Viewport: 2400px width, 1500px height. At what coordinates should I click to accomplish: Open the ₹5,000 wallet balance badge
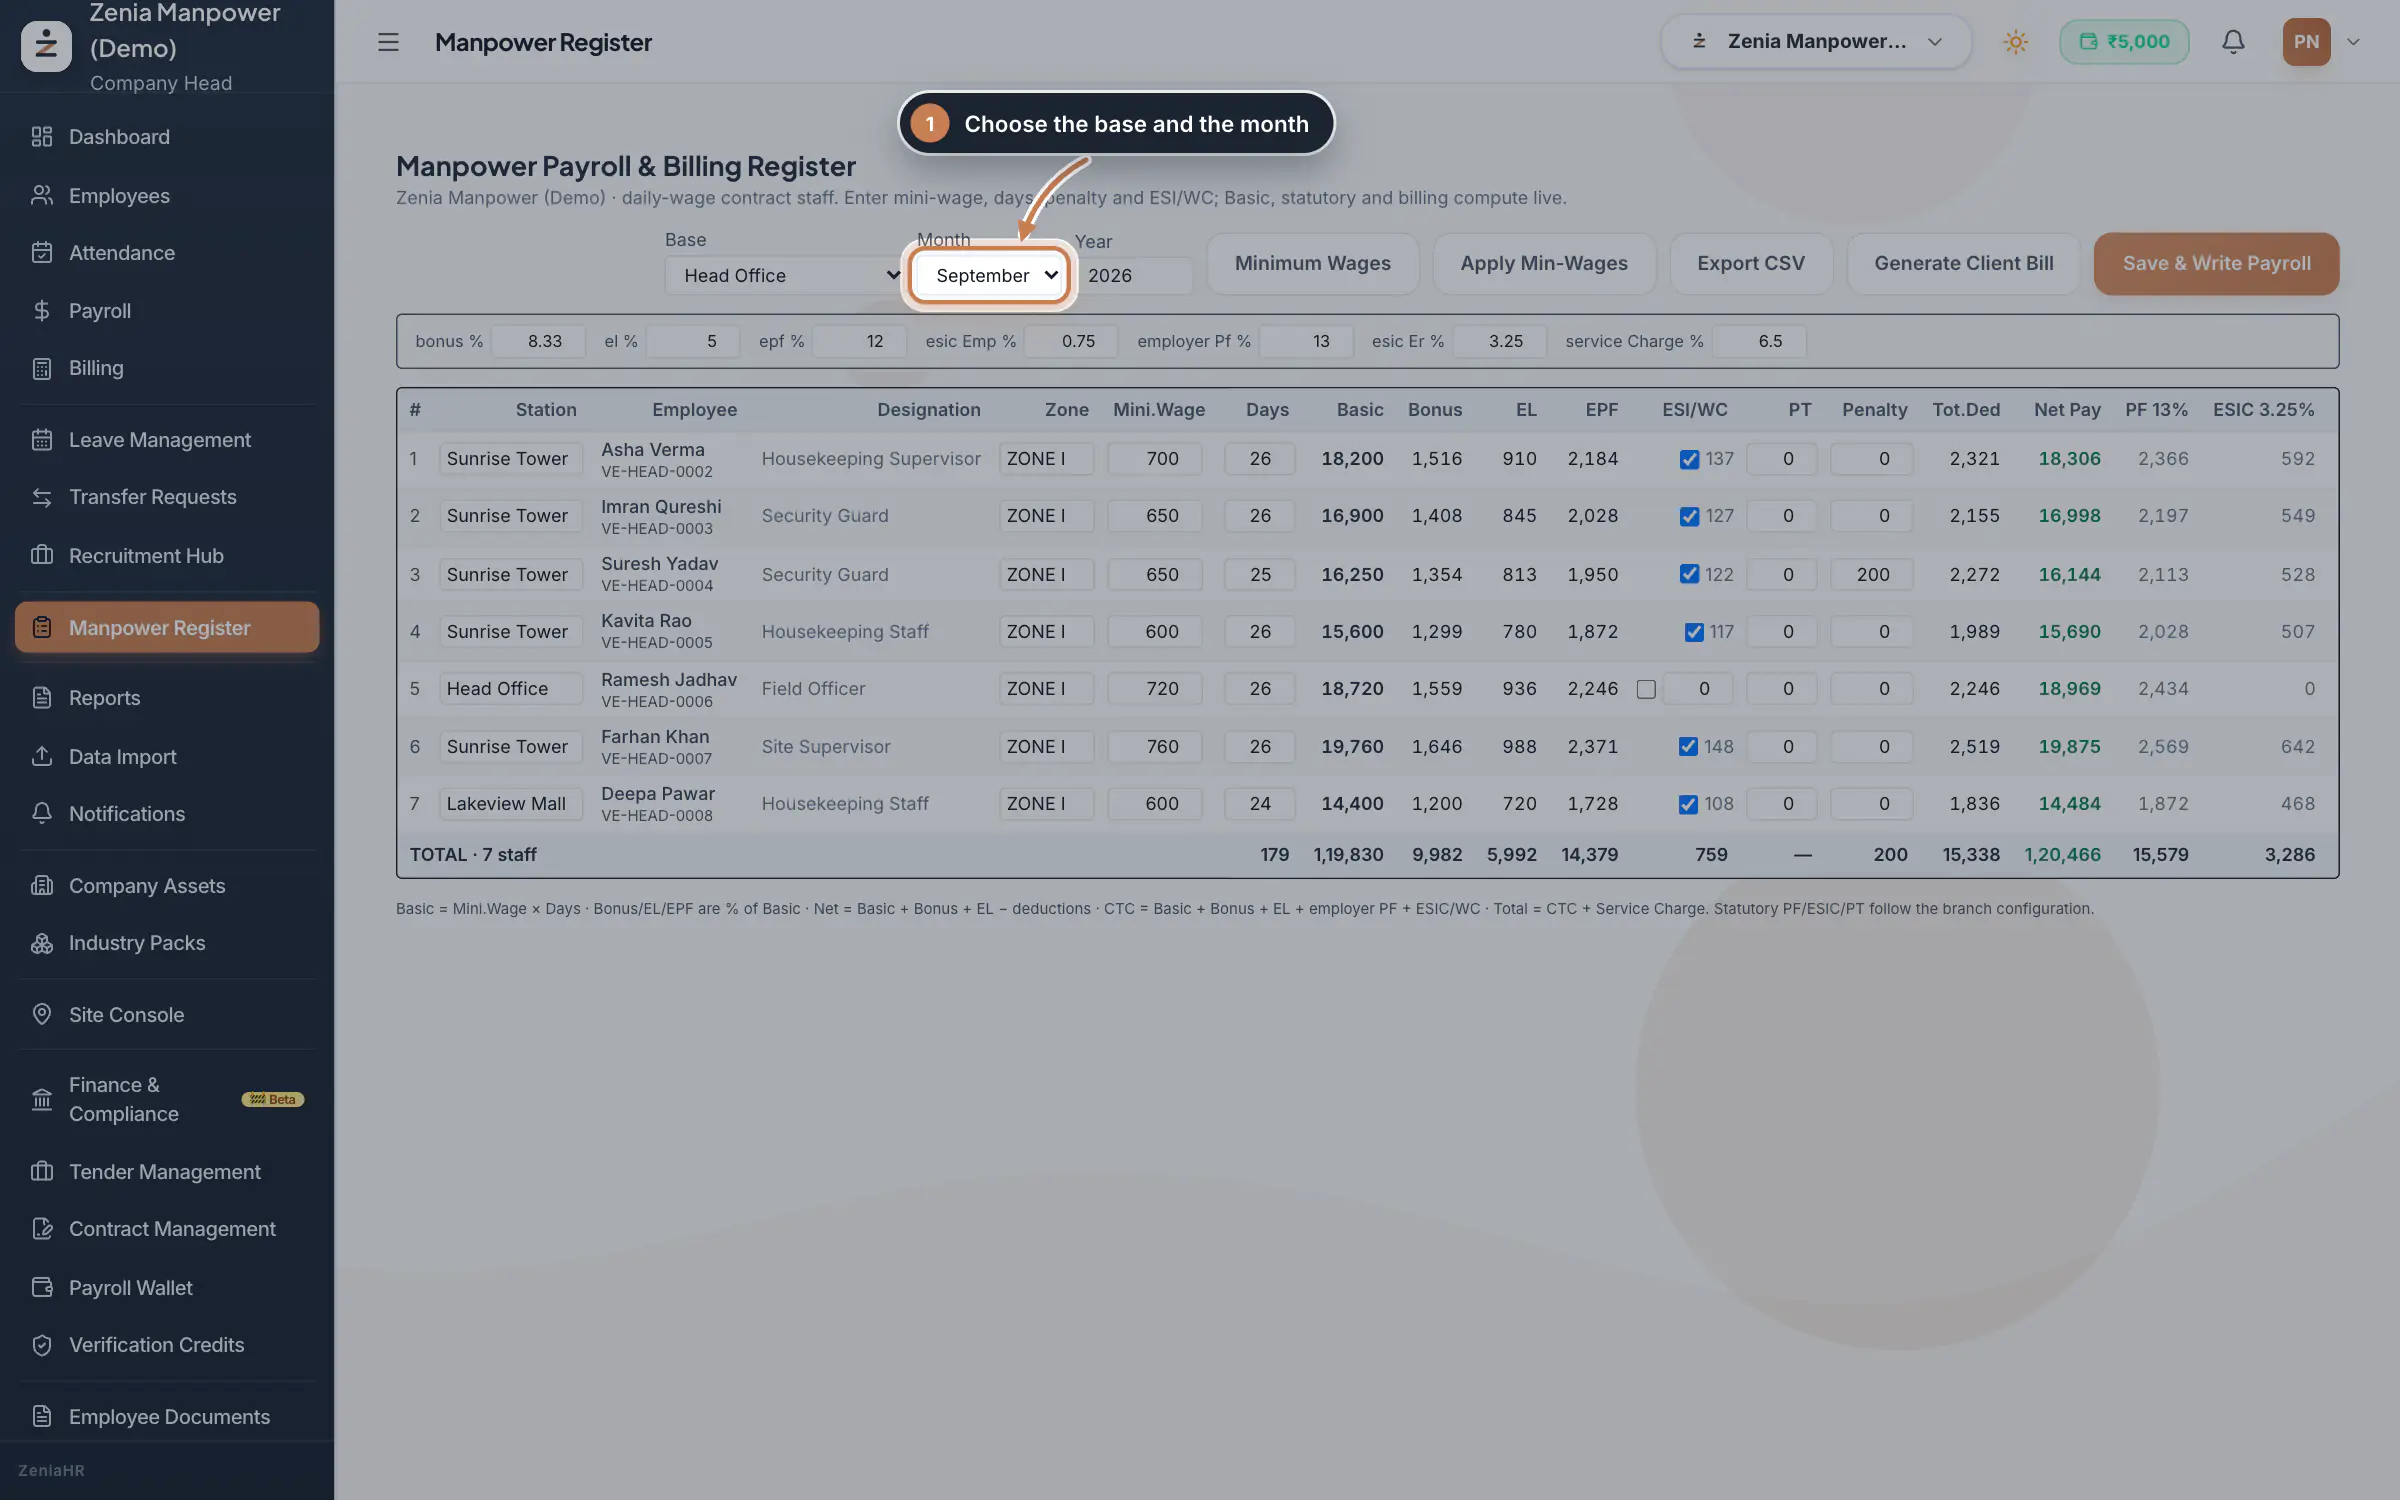(2124, 42)
